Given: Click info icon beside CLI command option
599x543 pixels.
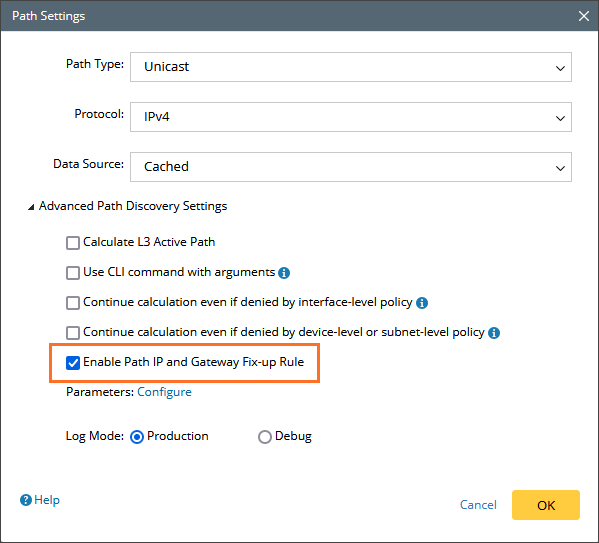Looking at the screenshot, I should click(x=284, y=273).
